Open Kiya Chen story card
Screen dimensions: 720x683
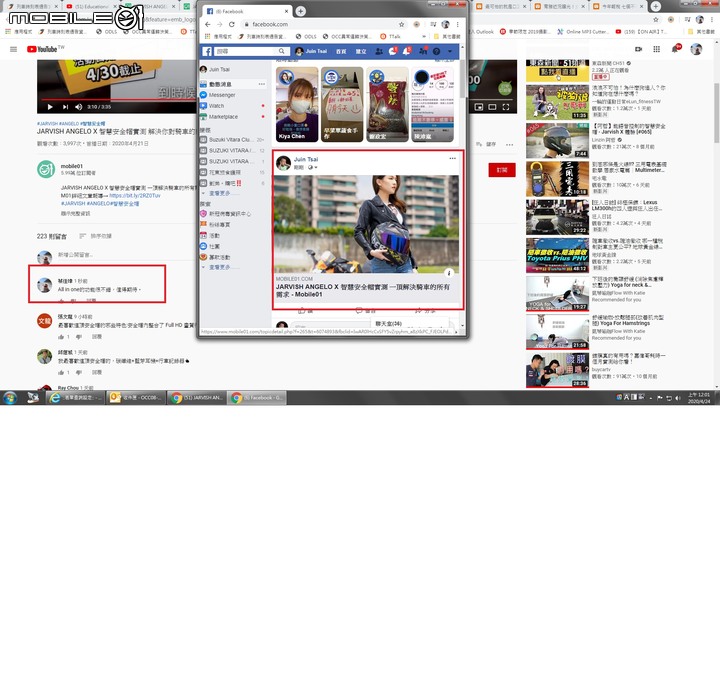point(297,104)
